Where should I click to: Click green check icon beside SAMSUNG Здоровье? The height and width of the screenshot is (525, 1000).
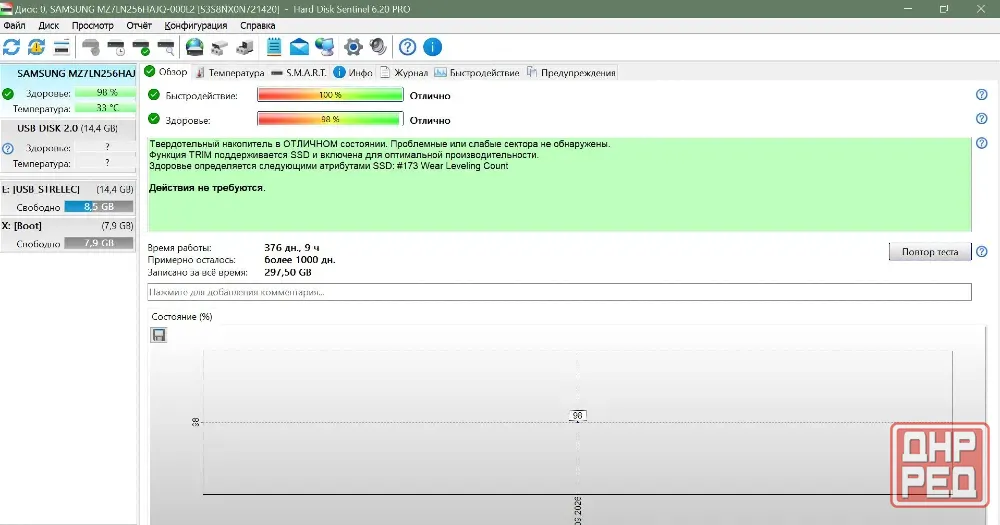[8, 94]
